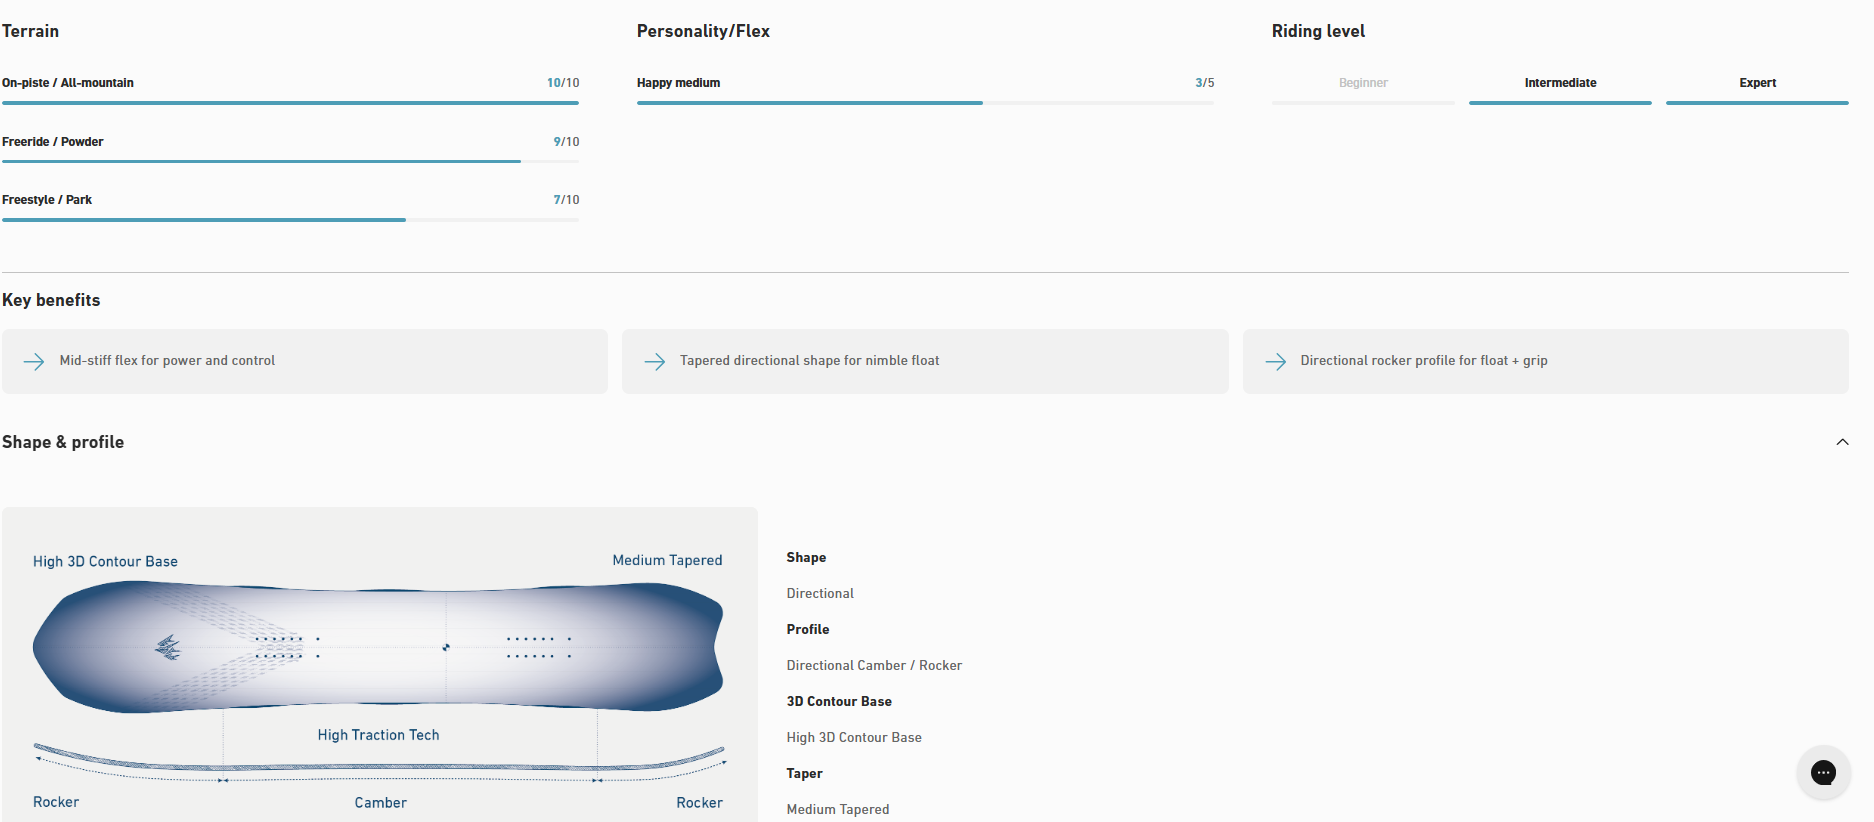Image resolution: width=1874 pixels, height=822 pixels.
Task: Select the Beginner riding level
Action: 1362,83
